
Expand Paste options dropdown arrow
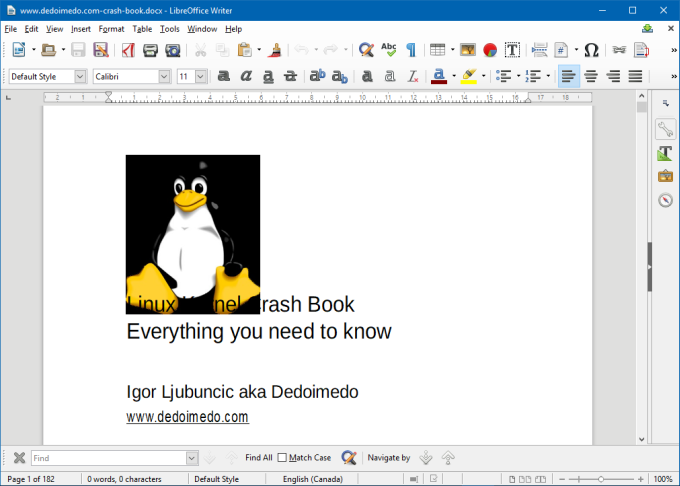[x=259, y=50]
